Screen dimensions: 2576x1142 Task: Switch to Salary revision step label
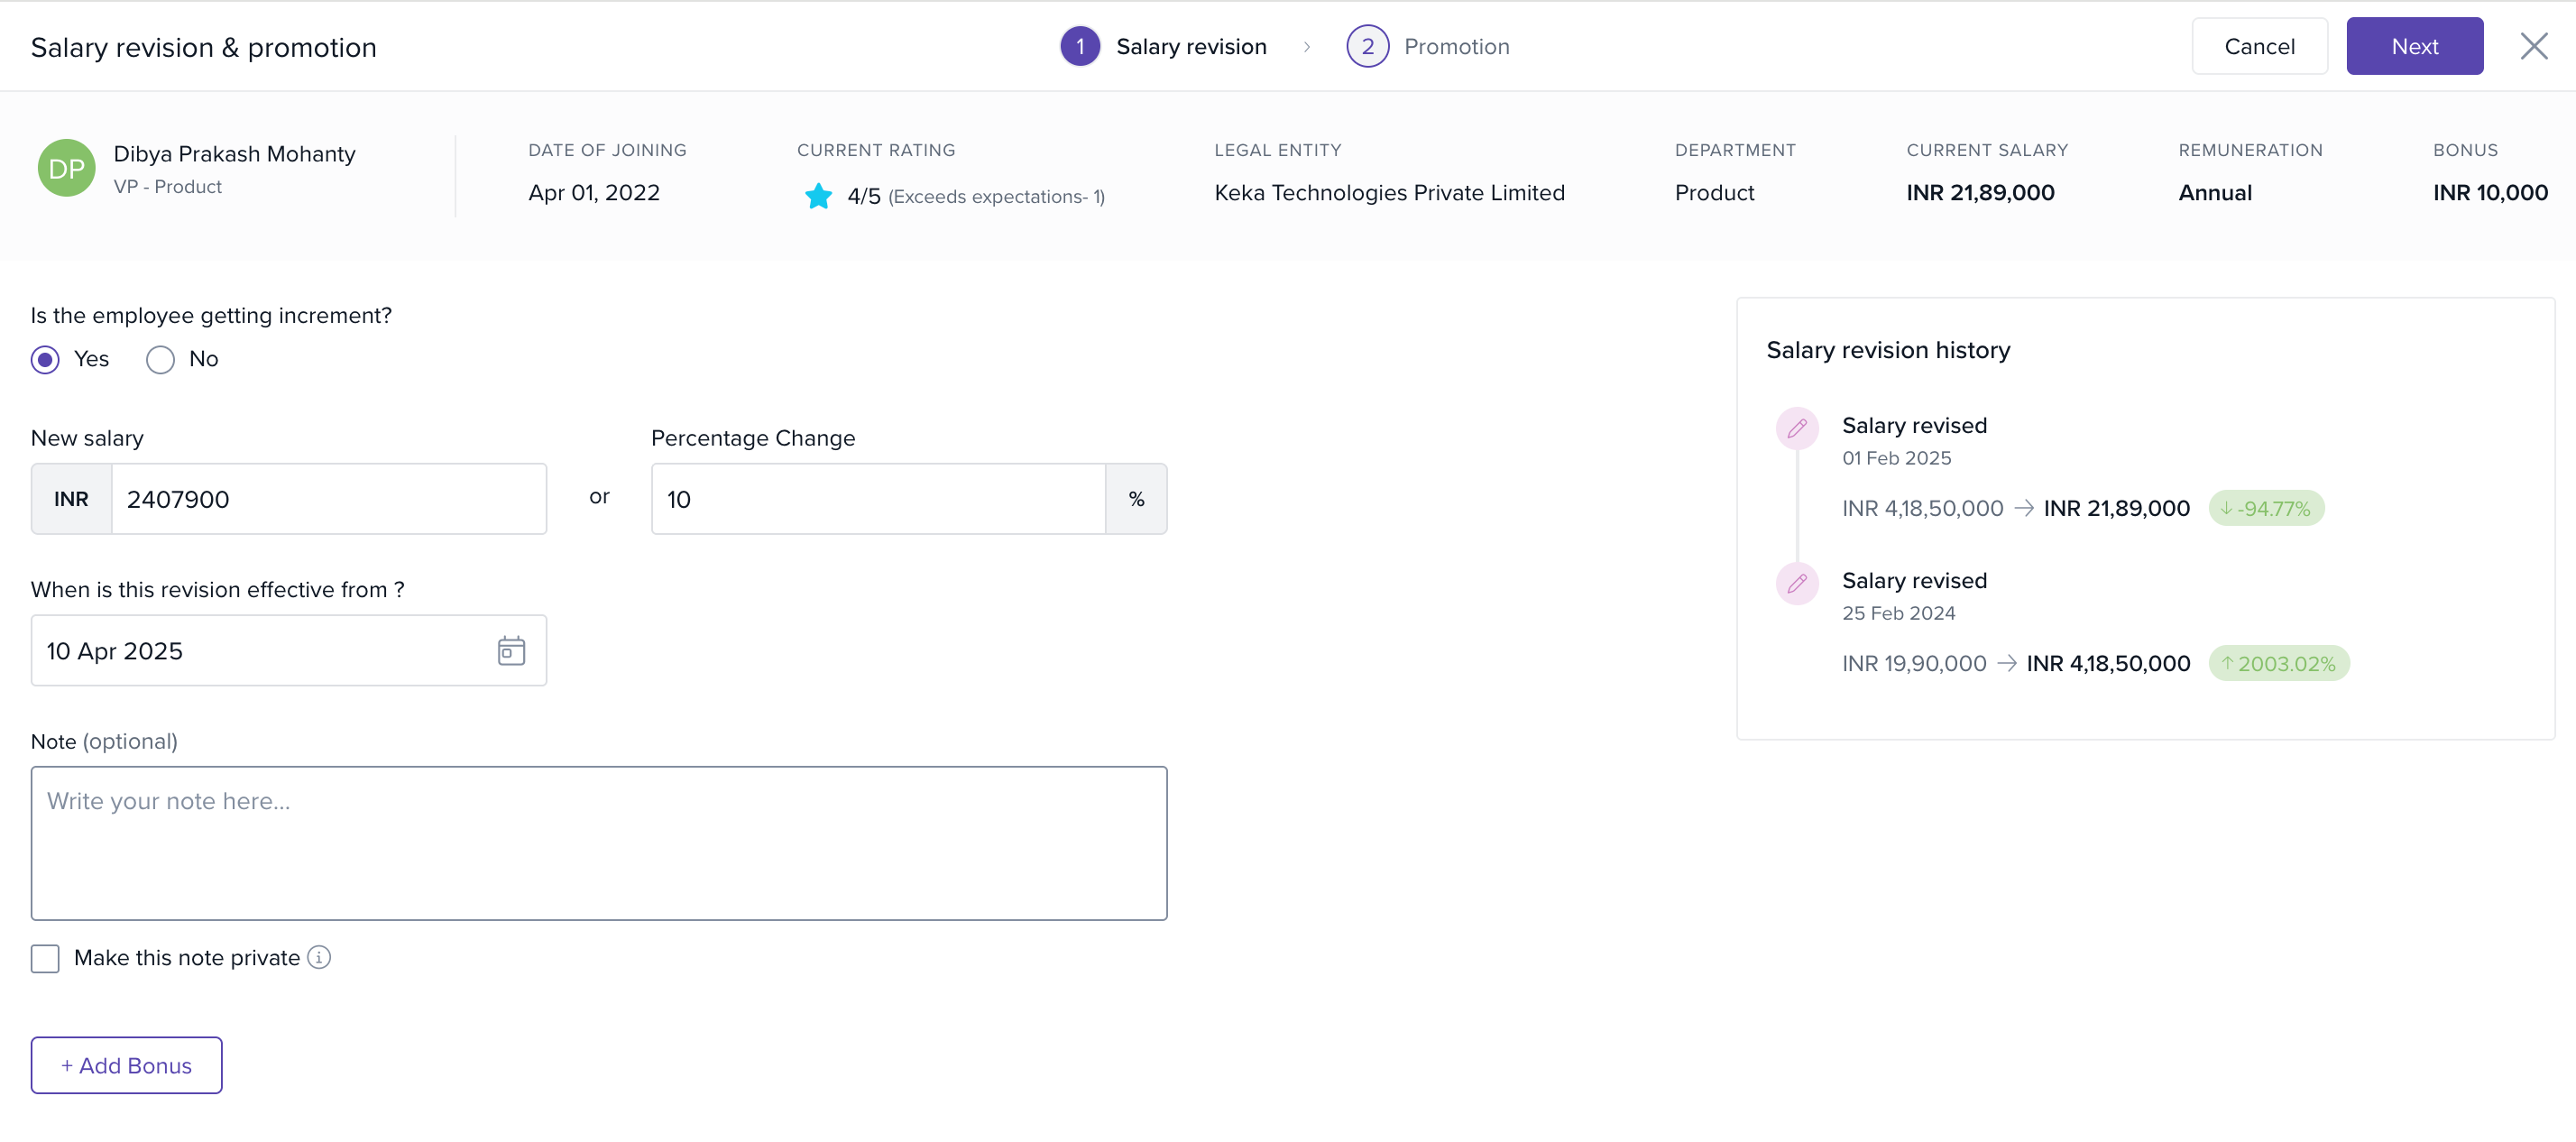pyautogui.click(x=1190, y=47)
